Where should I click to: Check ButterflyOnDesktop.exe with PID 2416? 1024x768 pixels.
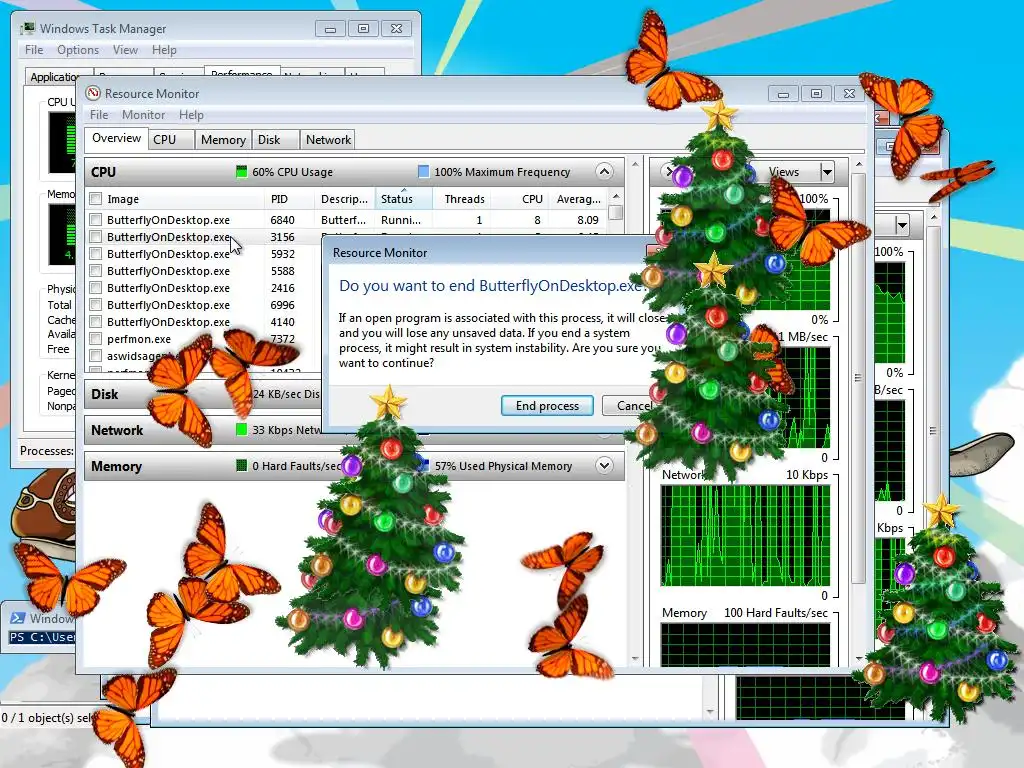click(x=95, y=287)
